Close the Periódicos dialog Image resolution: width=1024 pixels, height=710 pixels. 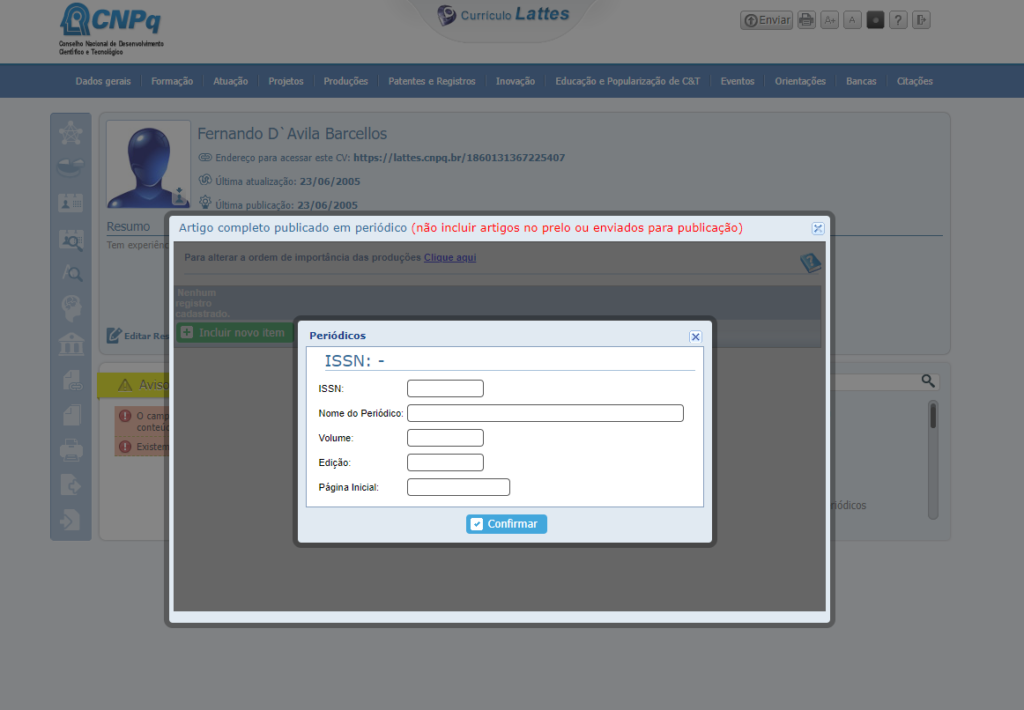[695, 337]
